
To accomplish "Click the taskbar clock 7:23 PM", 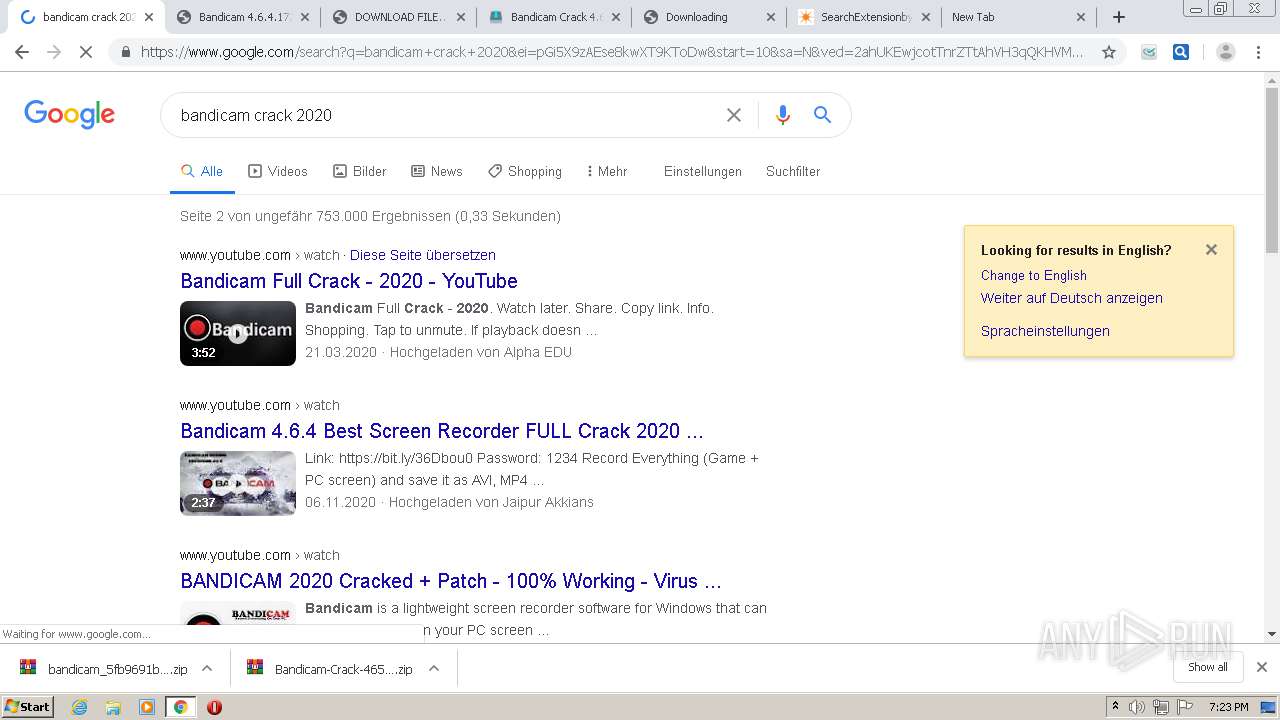I will [x=1229, y=707].
